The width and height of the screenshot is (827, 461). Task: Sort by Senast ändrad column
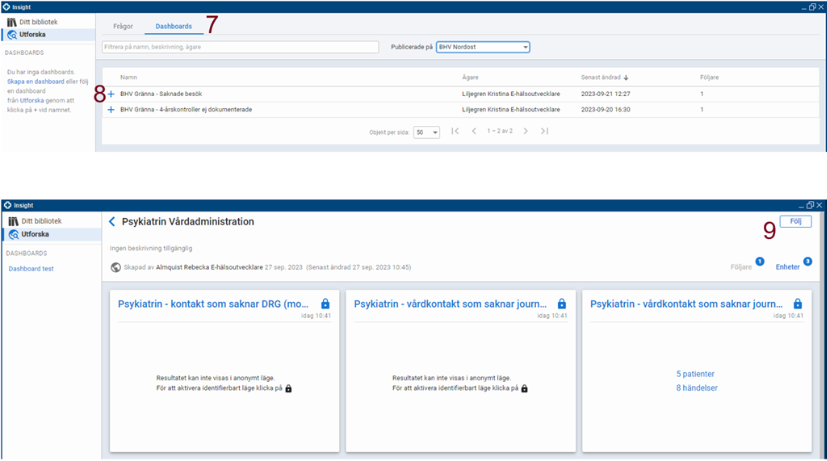click(604, 78)
